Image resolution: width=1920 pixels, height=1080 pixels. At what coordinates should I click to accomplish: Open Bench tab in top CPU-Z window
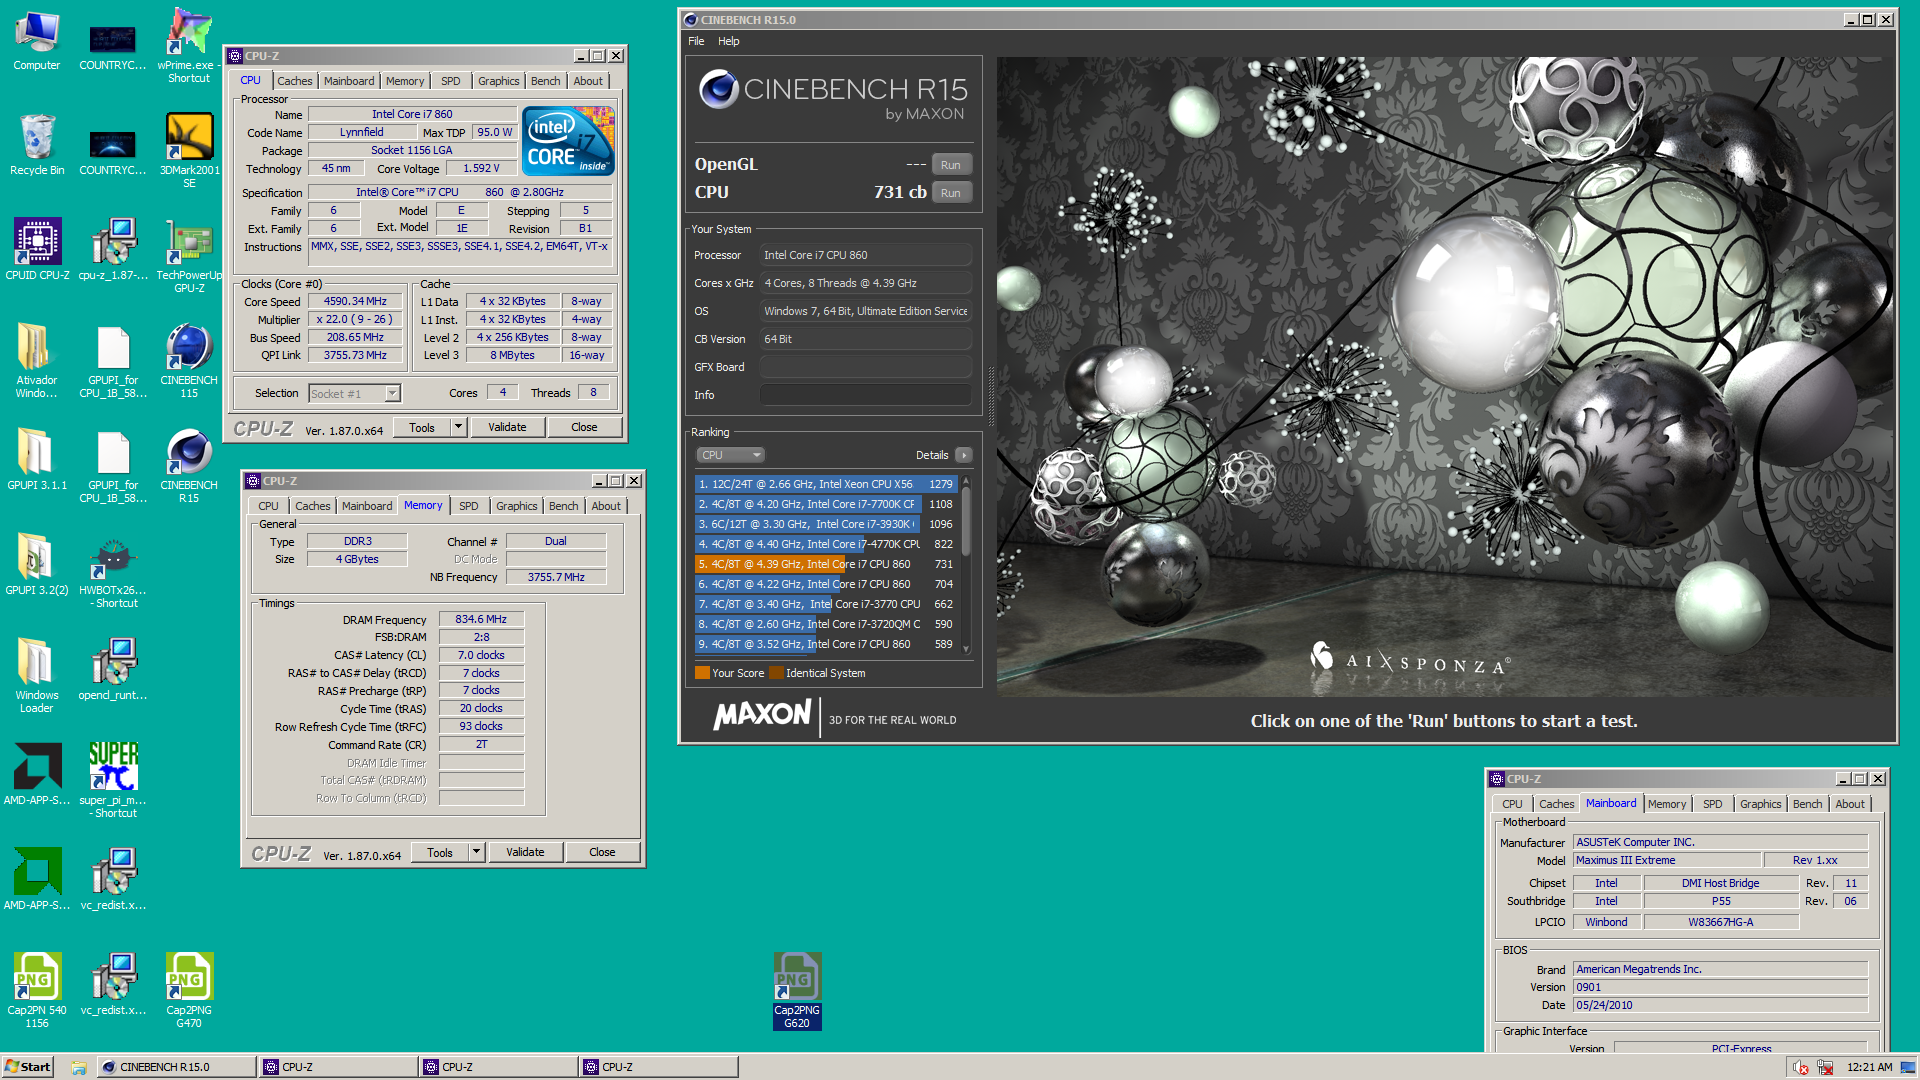coord(545,81)
